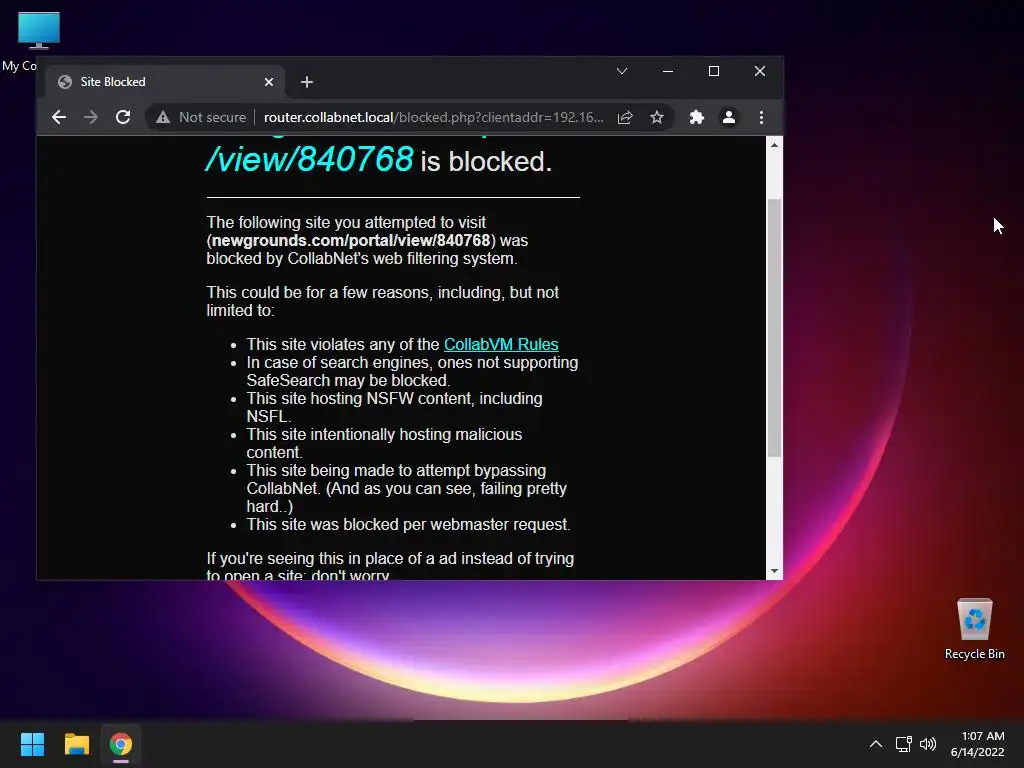Click 'This site intentionally hosting malicious content.'
Viewport: 1024px width, 768px height.
coord(384,443)
